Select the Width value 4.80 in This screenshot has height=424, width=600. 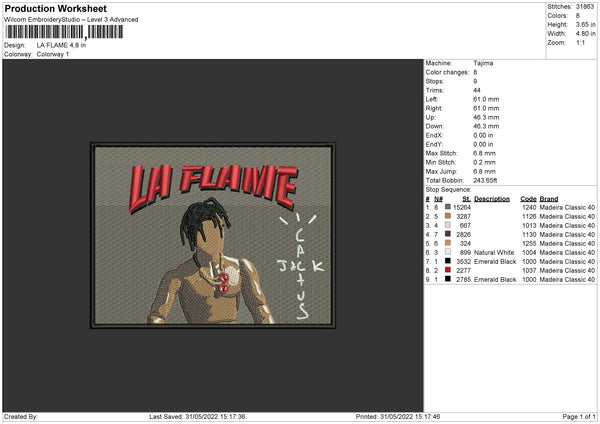pyautogui.click(x=585, y=34)
